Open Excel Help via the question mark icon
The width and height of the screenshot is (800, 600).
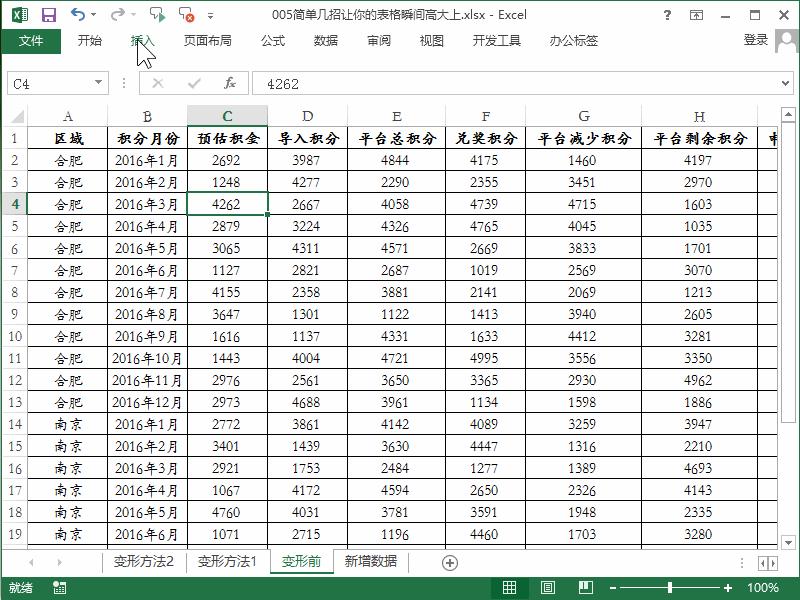tap(667, 15)
